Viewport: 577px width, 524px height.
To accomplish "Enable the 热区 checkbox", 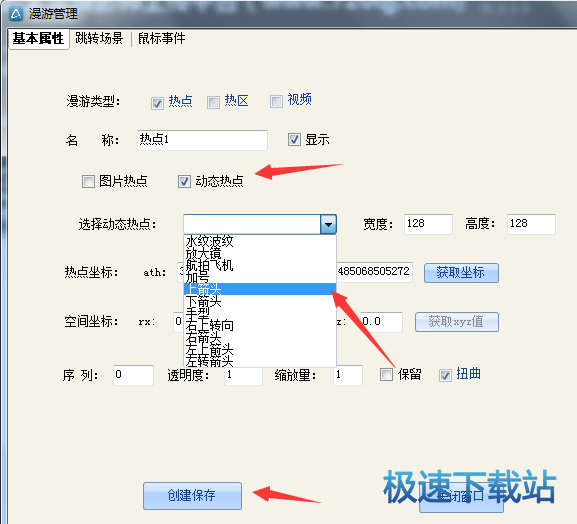I will [213, 102].
